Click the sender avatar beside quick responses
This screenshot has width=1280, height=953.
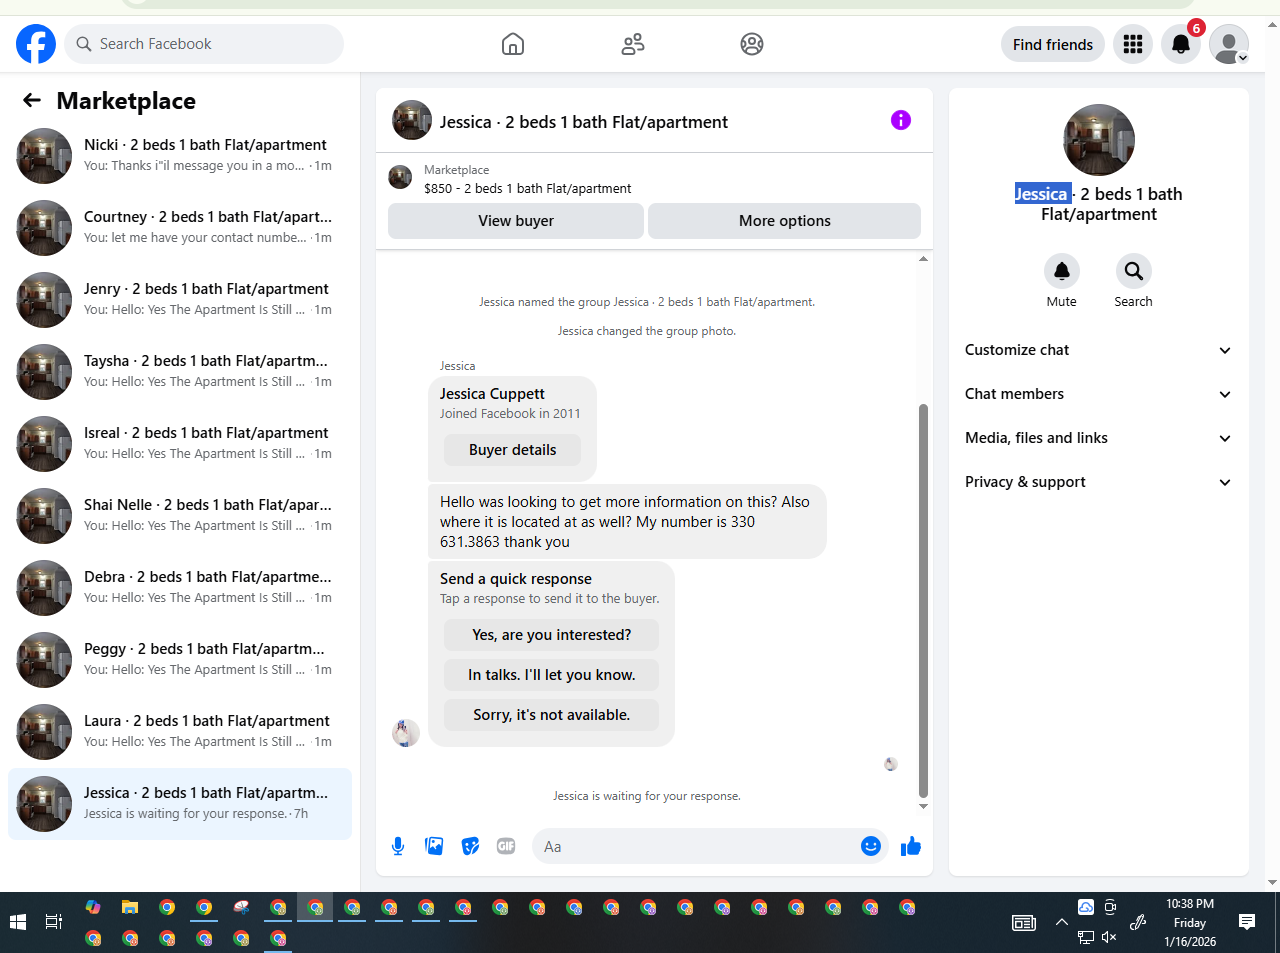click(x=406, y=733)
